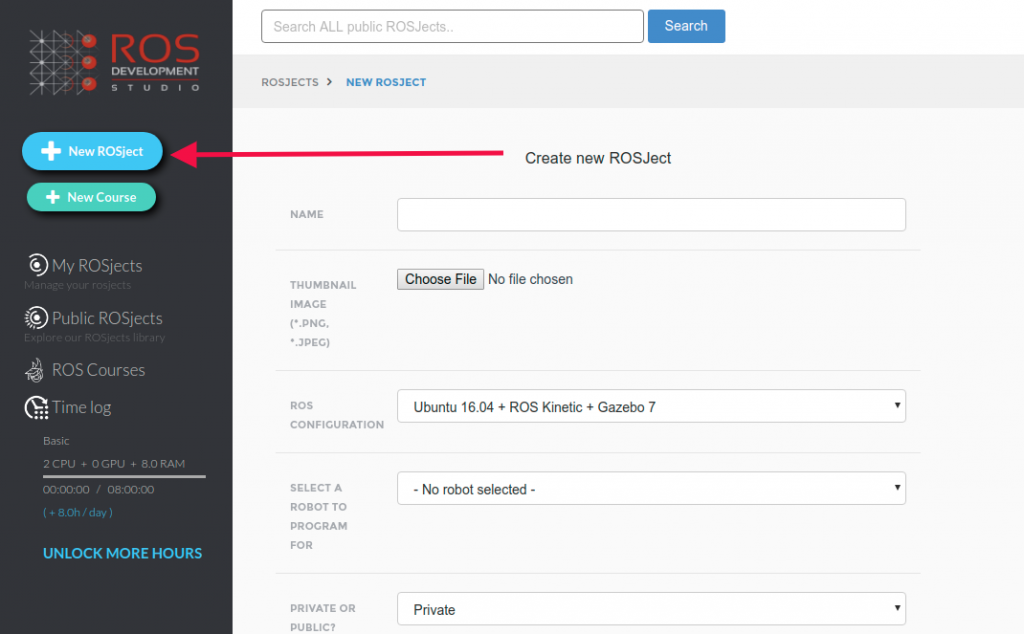The width and height of the screenshot is (1024, 634).
Task: Click the '+ 8.0h / day' text
Action: click(x=78, y=513)
